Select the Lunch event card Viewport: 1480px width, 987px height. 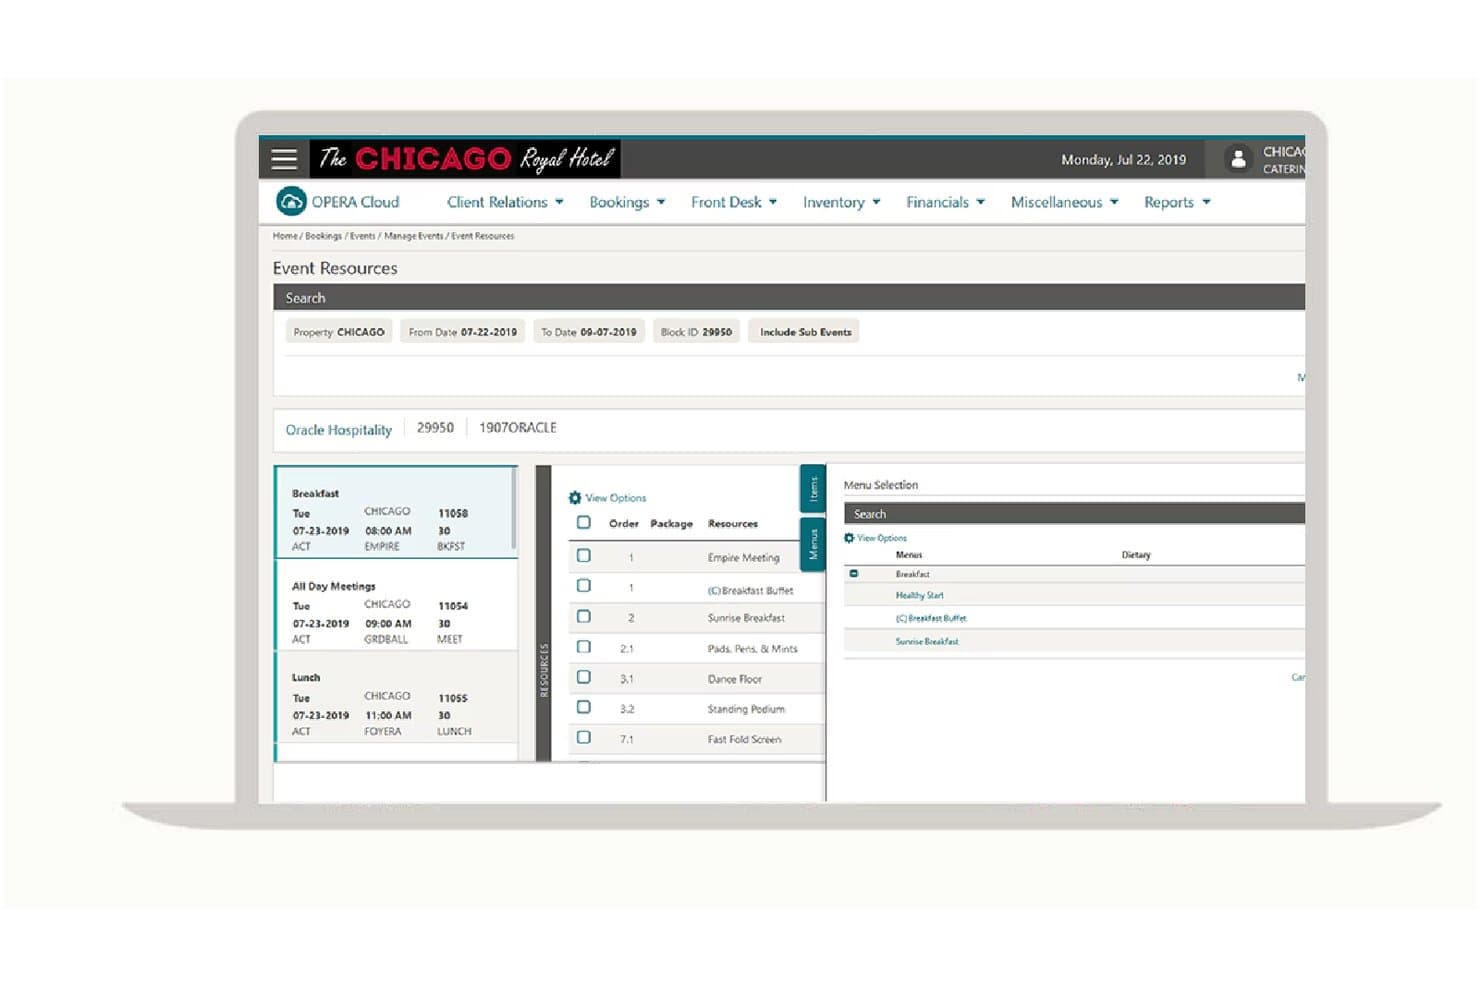point(396,697)
